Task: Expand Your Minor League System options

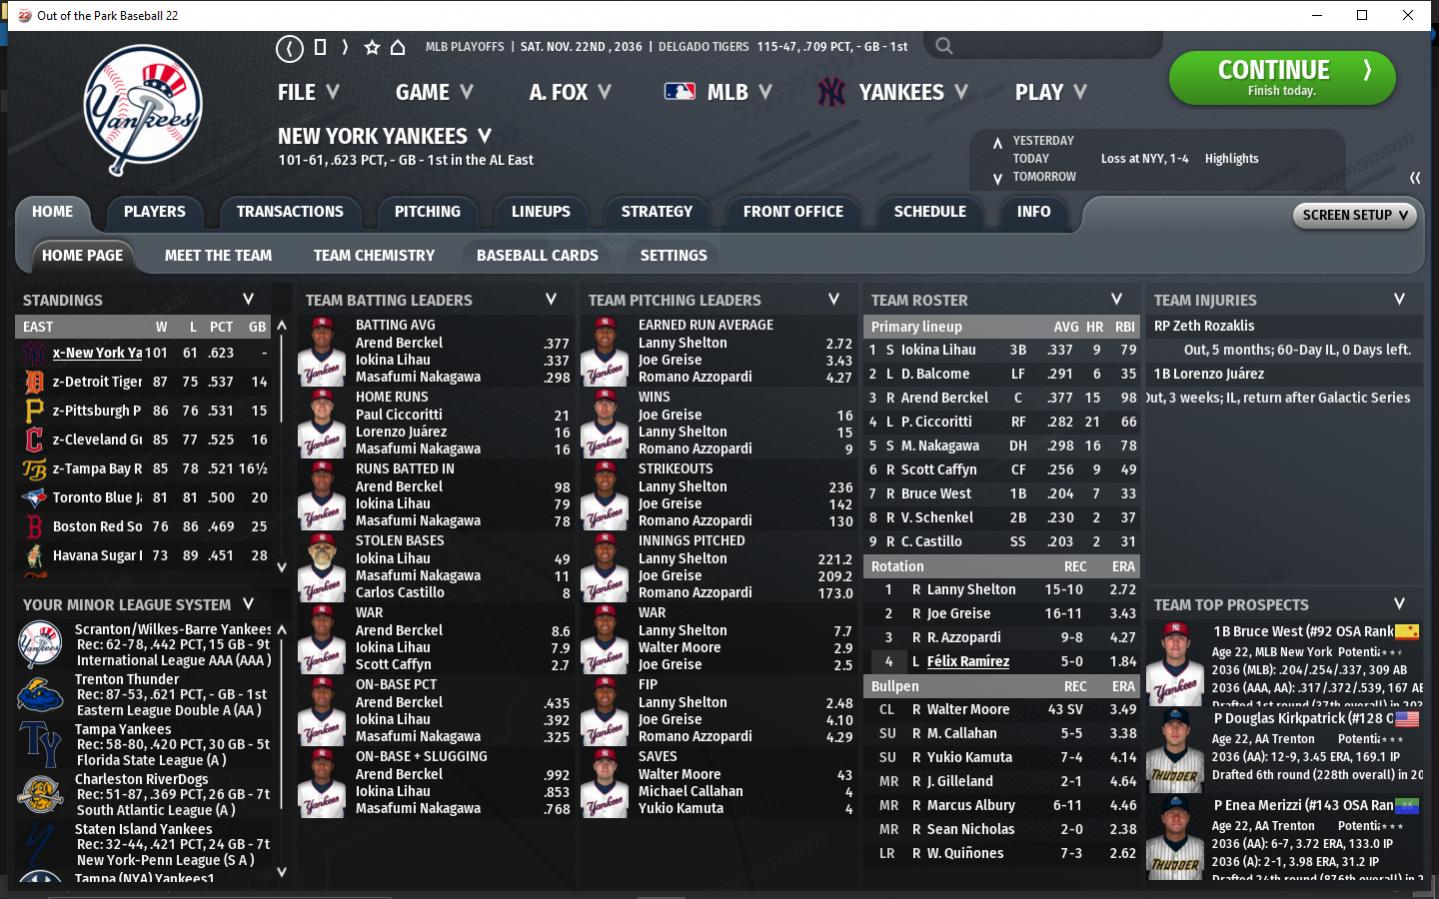Action: [x=248, y=604]
